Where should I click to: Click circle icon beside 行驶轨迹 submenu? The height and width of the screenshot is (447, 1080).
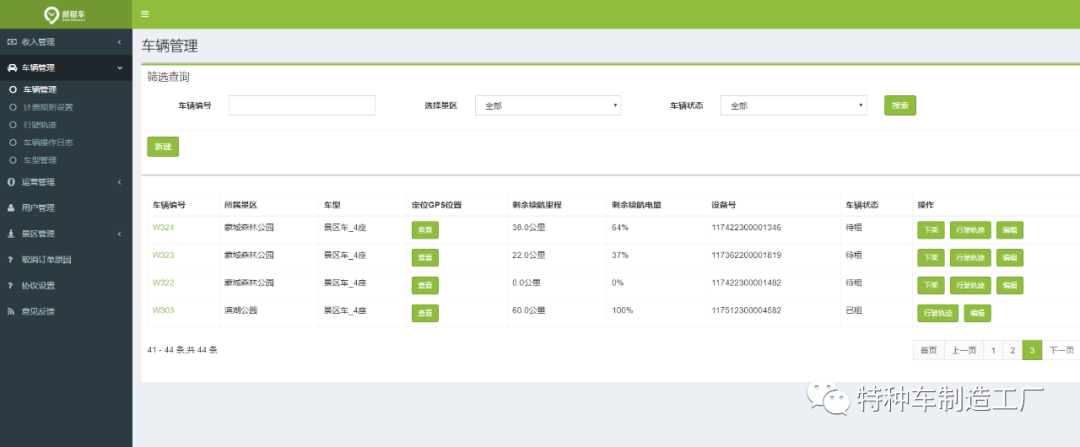[x=12, y=125]
